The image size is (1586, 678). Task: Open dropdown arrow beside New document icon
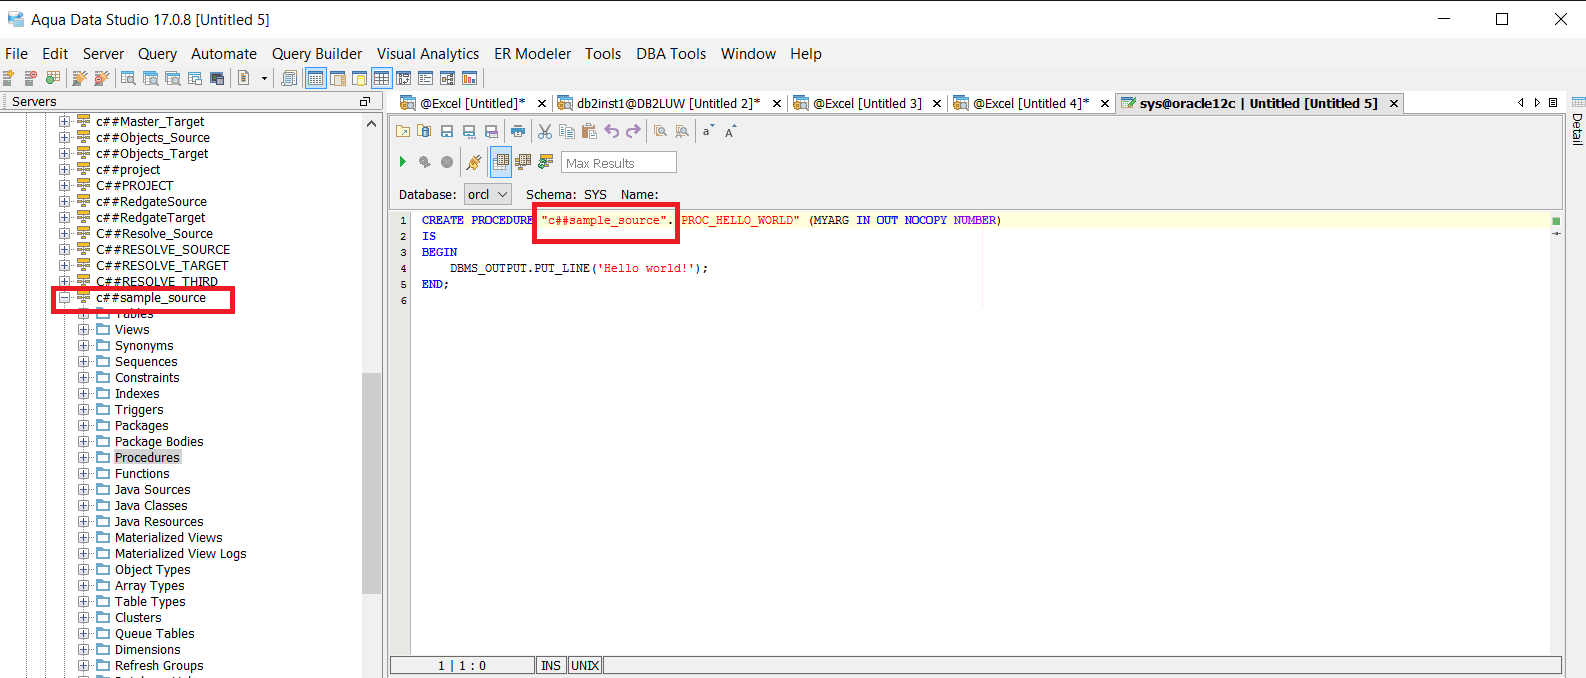[264, 78]
